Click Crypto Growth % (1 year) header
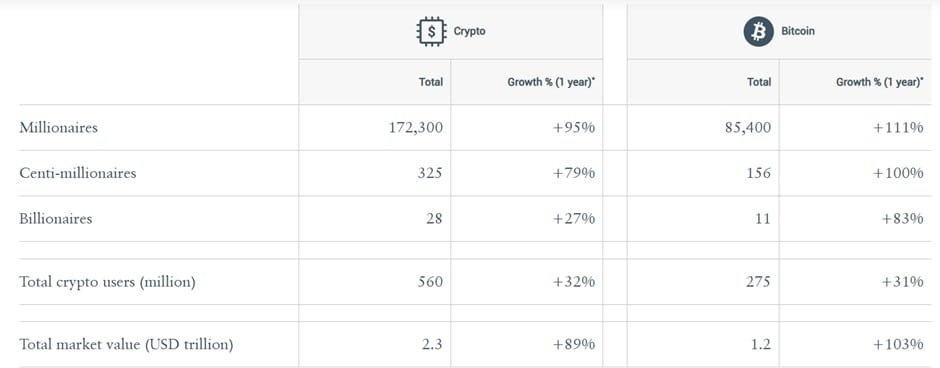The width and height of the screenshot is (940, 368). point(551,82)
